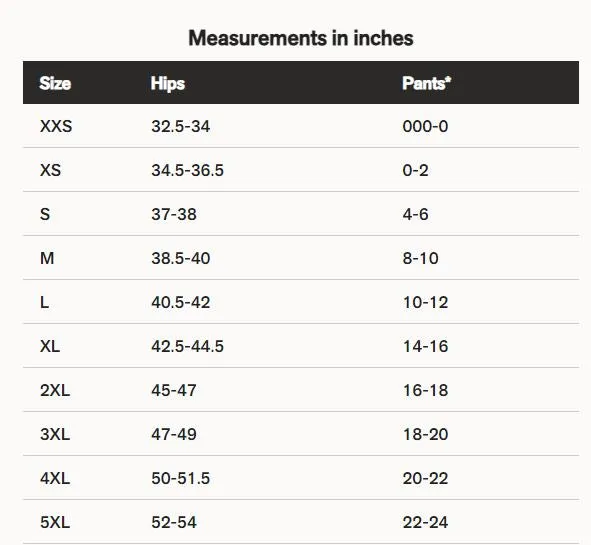Select the 2XL size label
591x545 pixels.
[55, 390]
